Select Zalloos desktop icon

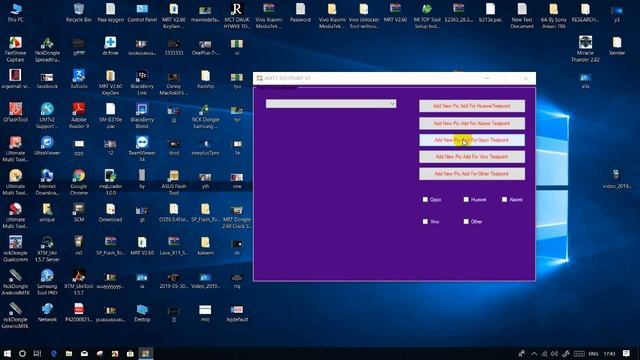(x=79, y=79)
